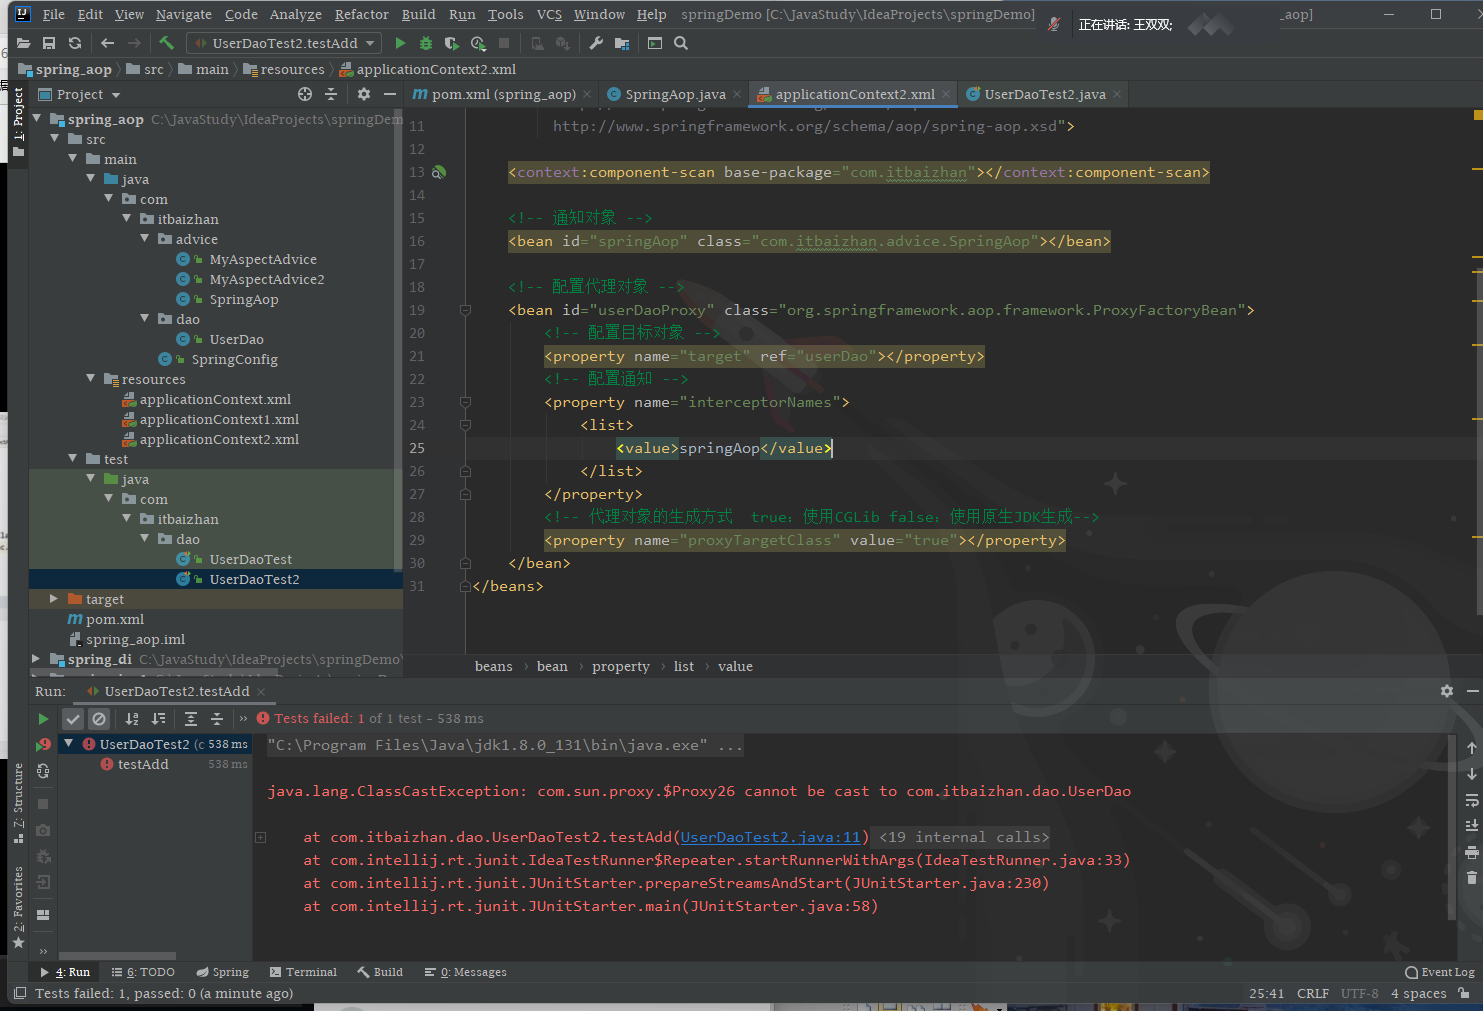Locate current file with crosshair icon
Viewport: 1483px width, 1011px height.
click(305, 94)
